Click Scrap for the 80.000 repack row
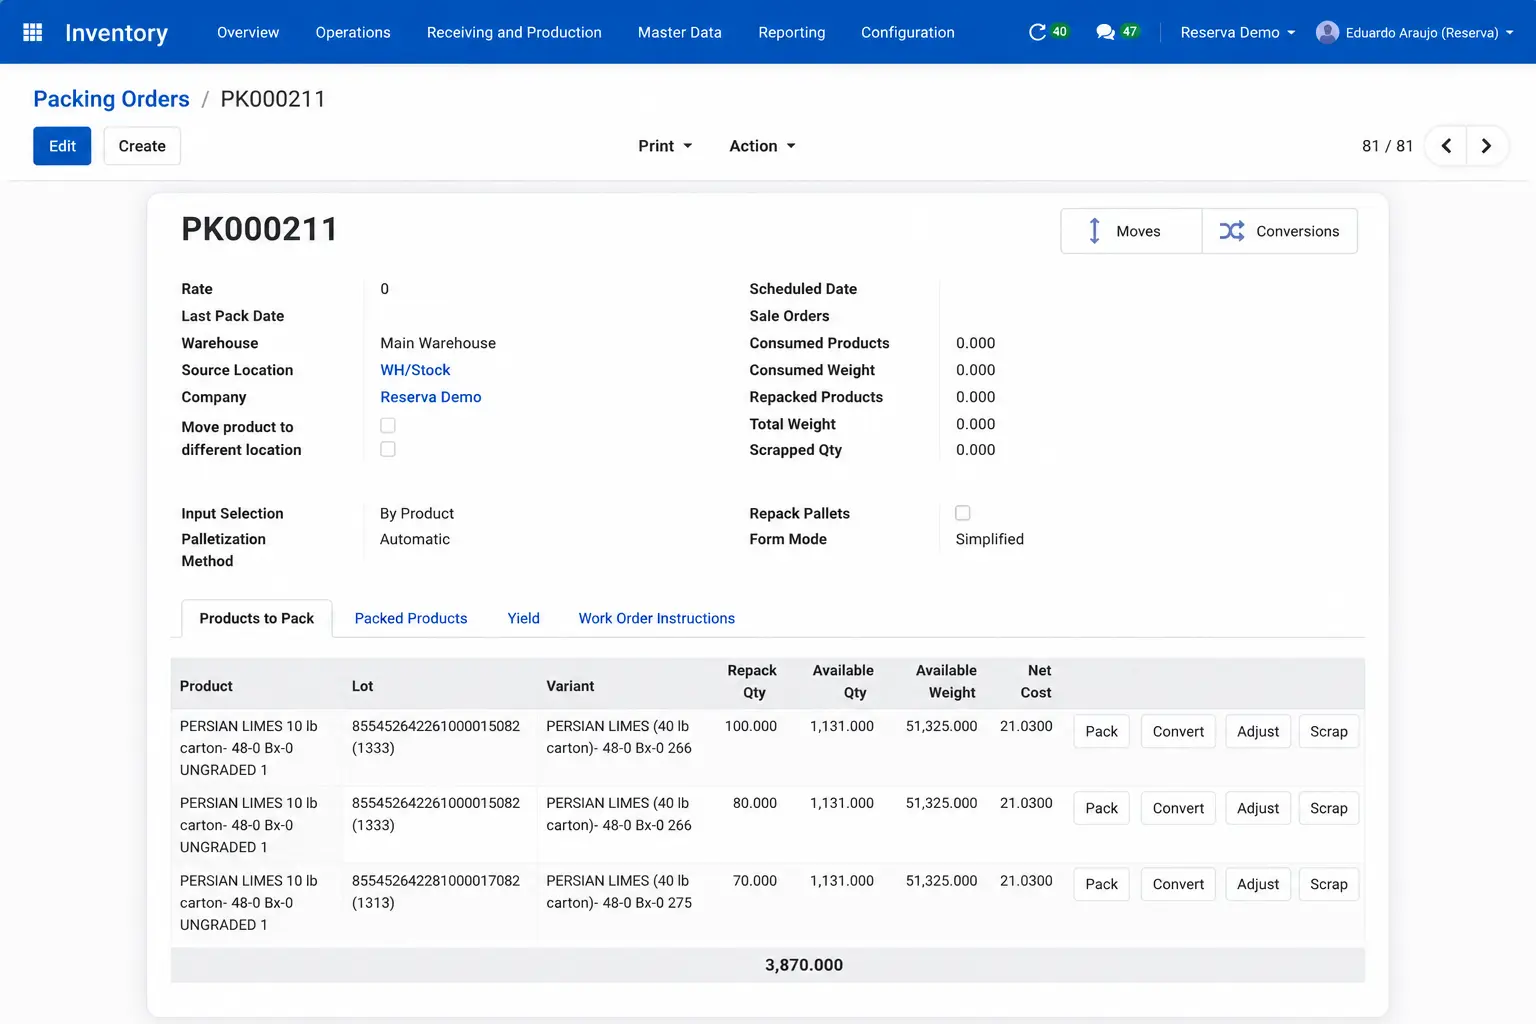Image resolution: width=1536 pixels, height=1024 pixels. tap(1329, 808)
